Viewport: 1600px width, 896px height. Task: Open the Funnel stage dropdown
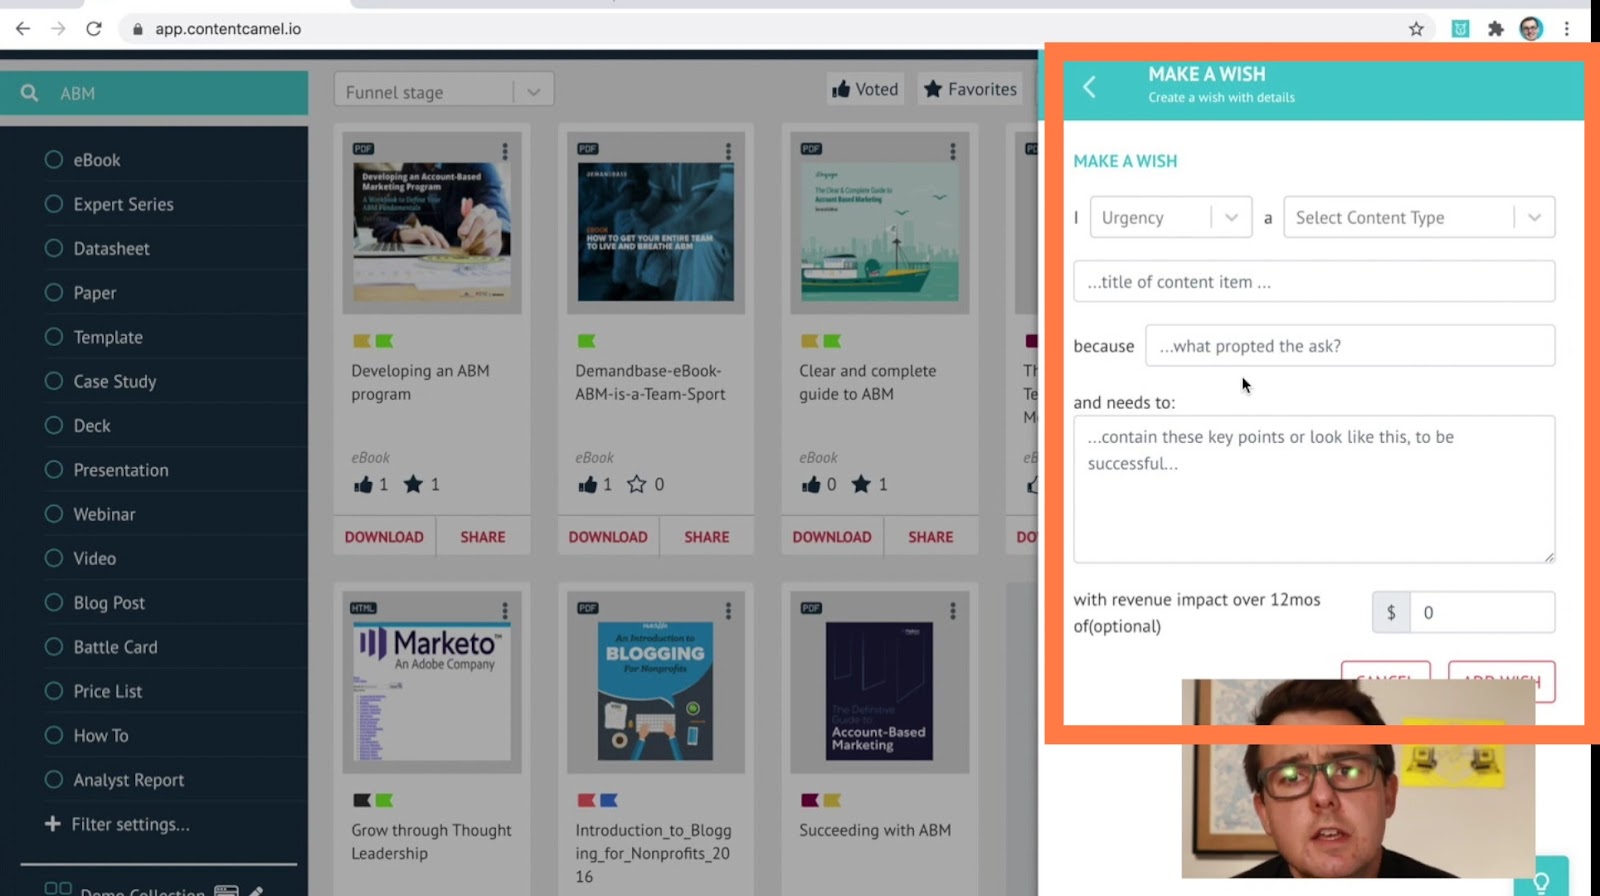pos(444,91)
